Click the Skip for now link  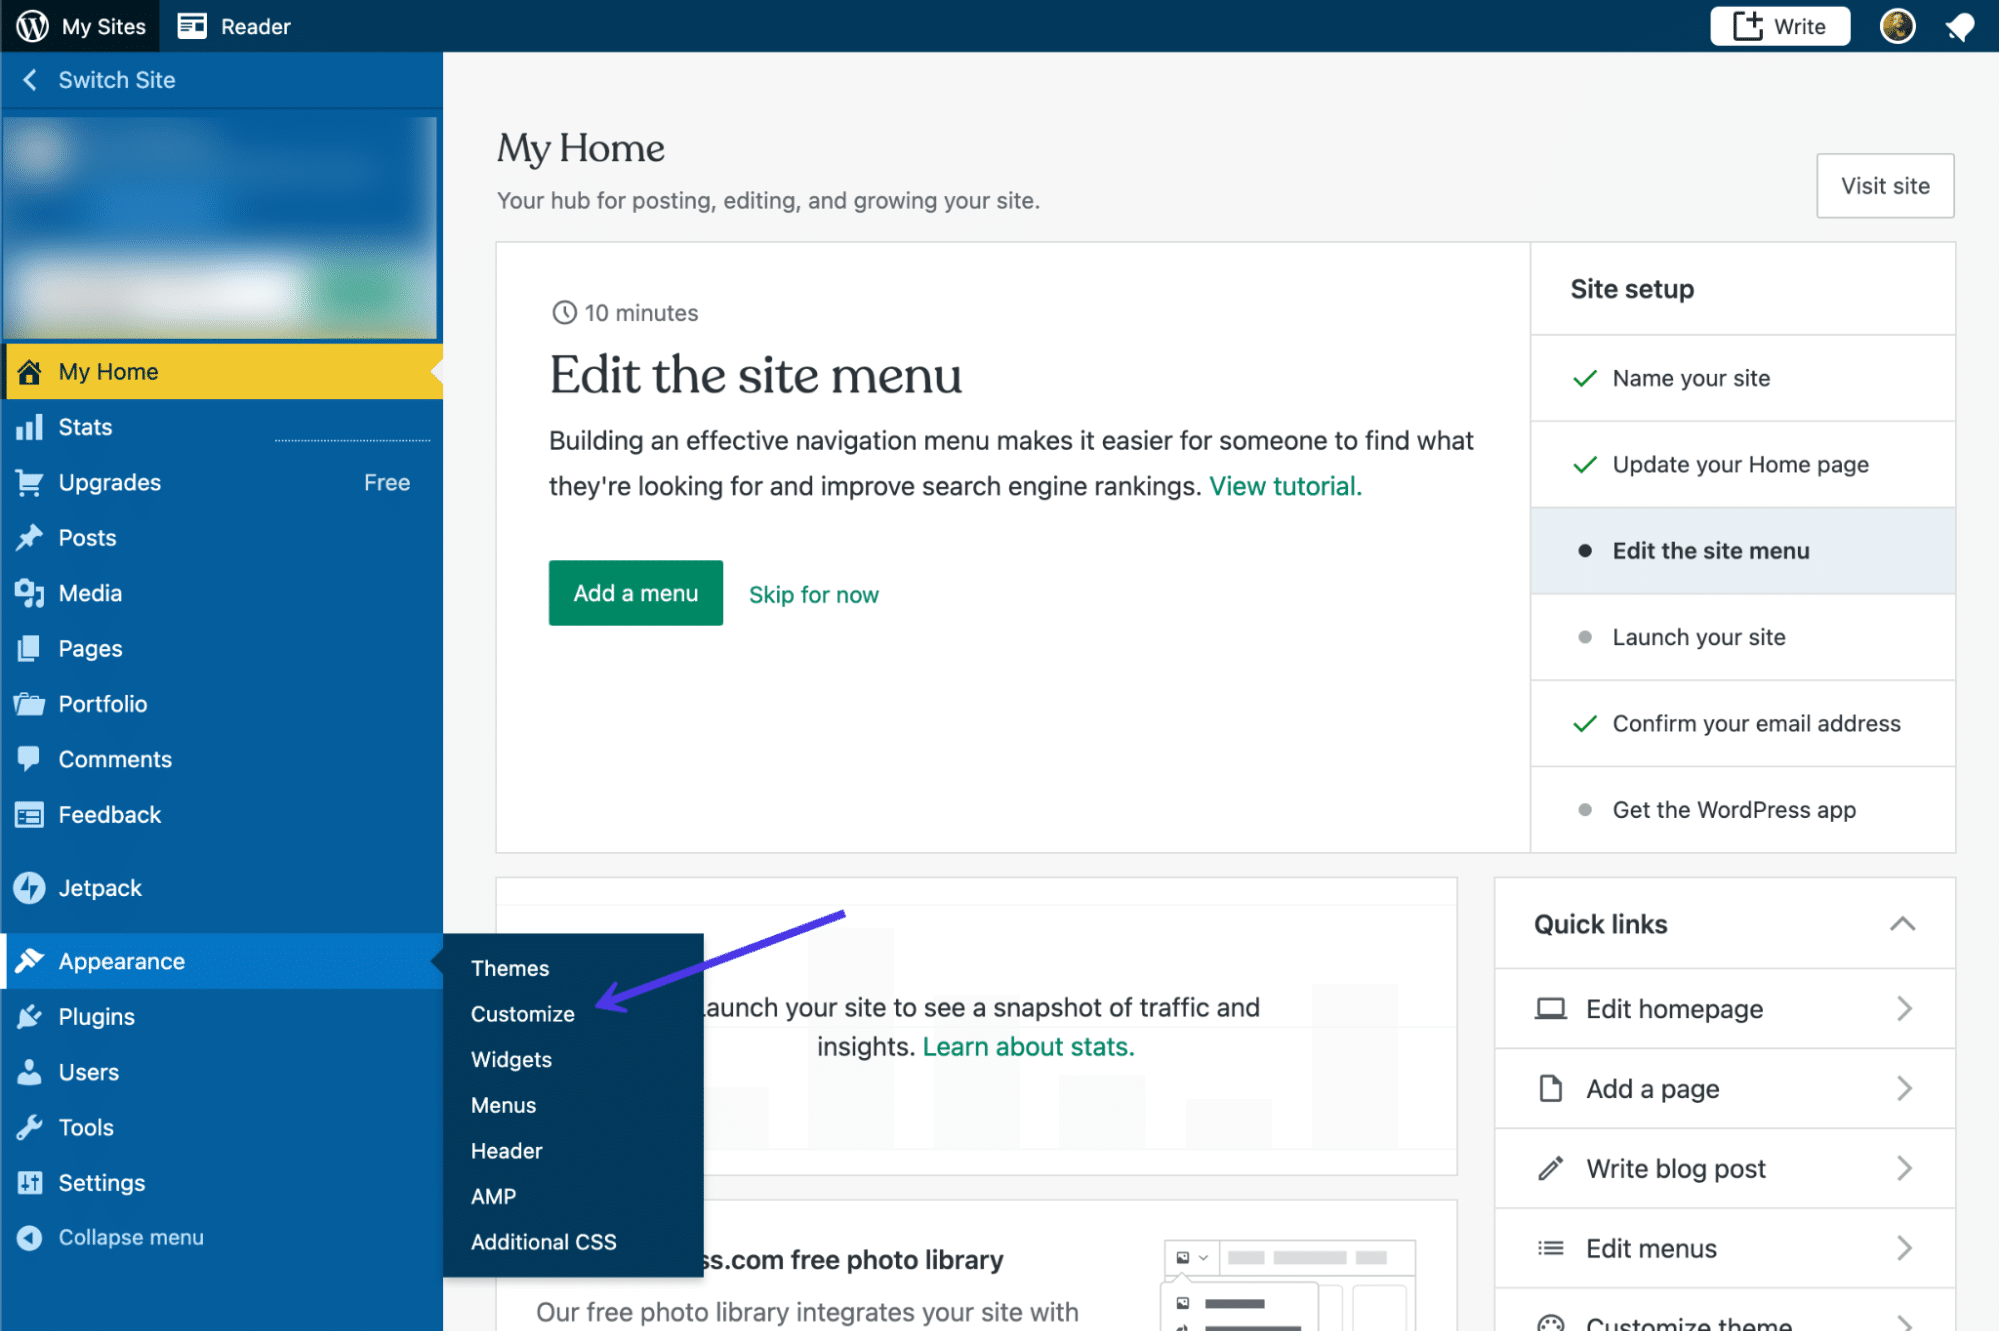(813, 592)
